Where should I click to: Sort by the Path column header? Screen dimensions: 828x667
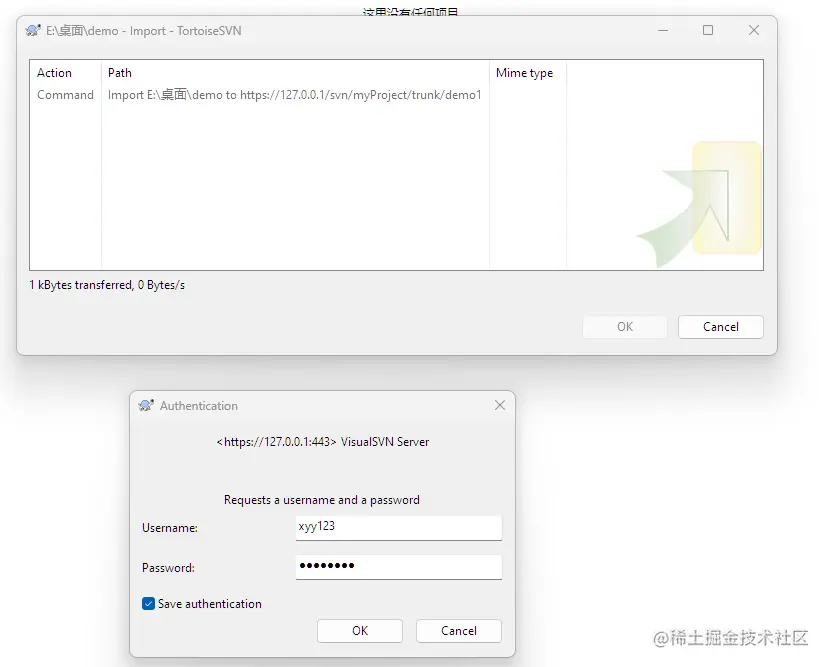(x=120, y=73)
